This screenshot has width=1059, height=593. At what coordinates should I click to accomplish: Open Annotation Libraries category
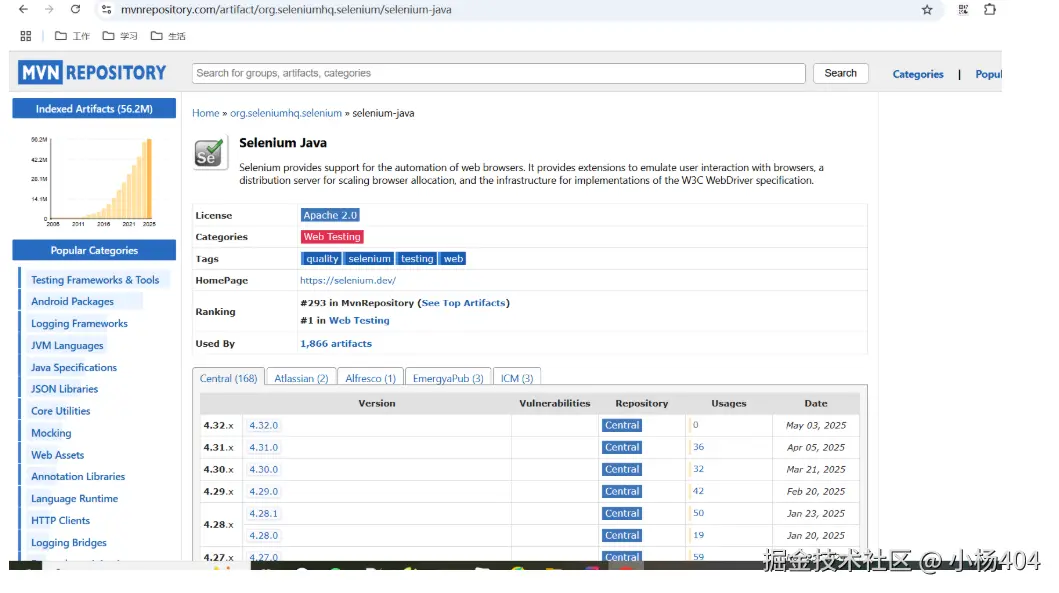(x=78, y=476)
